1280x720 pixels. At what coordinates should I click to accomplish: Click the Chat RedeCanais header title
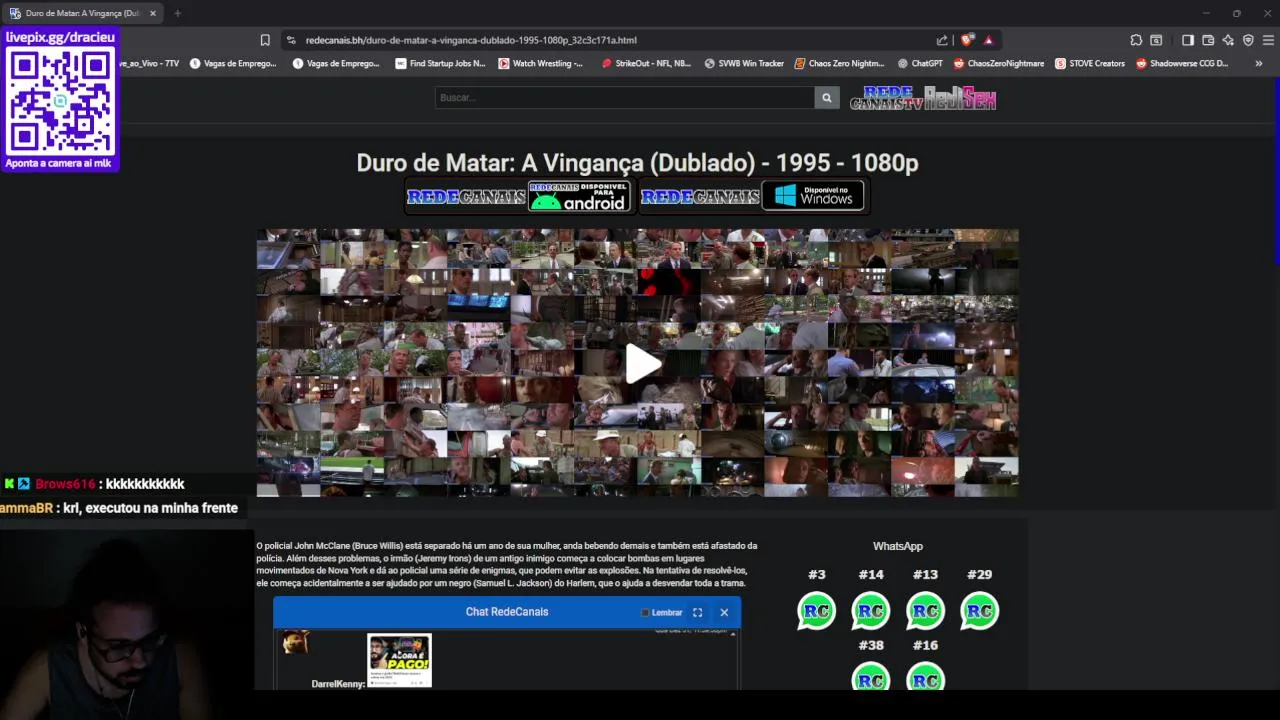[x=507, y=612]
